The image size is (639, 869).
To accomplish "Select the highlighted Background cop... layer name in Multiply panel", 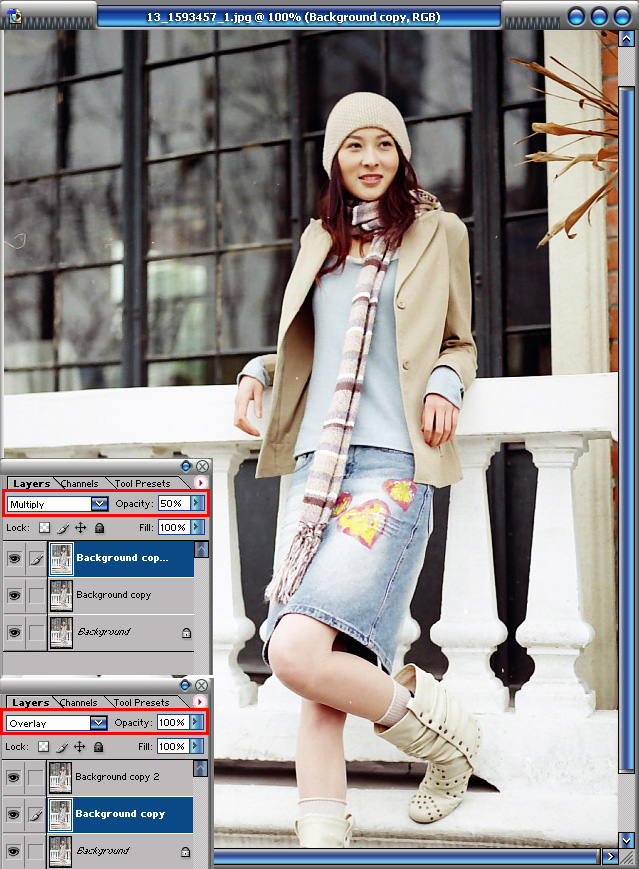I will pos(122,558).
